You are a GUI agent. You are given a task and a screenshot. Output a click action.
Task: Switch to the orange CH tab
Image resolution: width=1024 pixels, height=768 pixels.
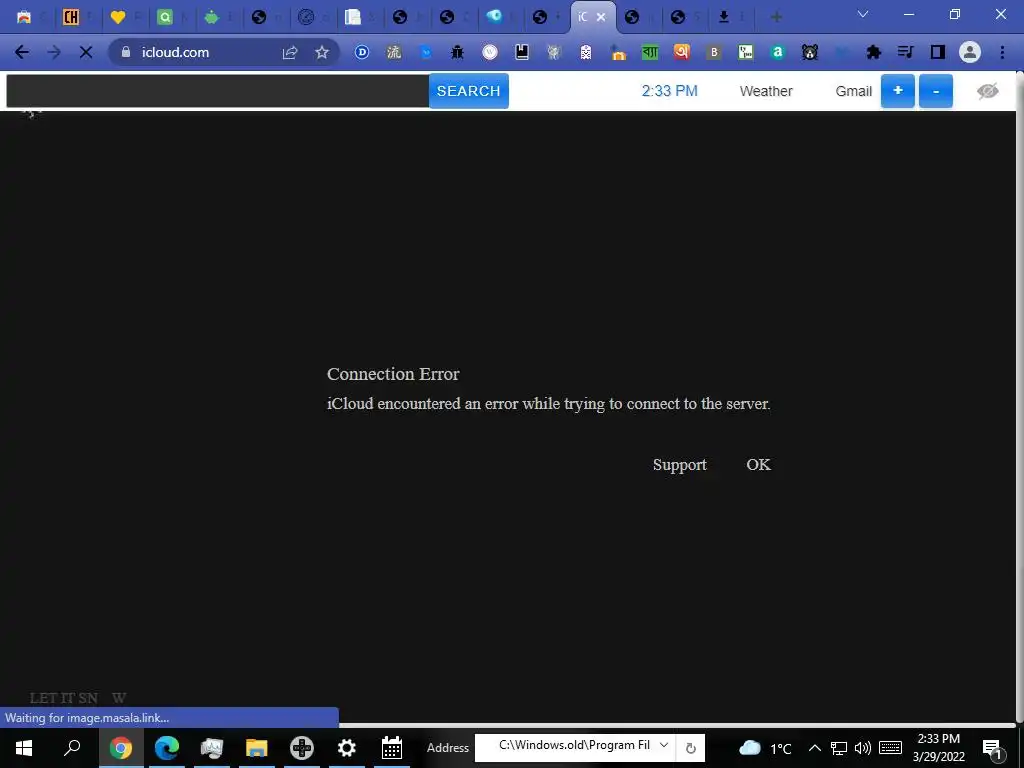coord(71,17)
